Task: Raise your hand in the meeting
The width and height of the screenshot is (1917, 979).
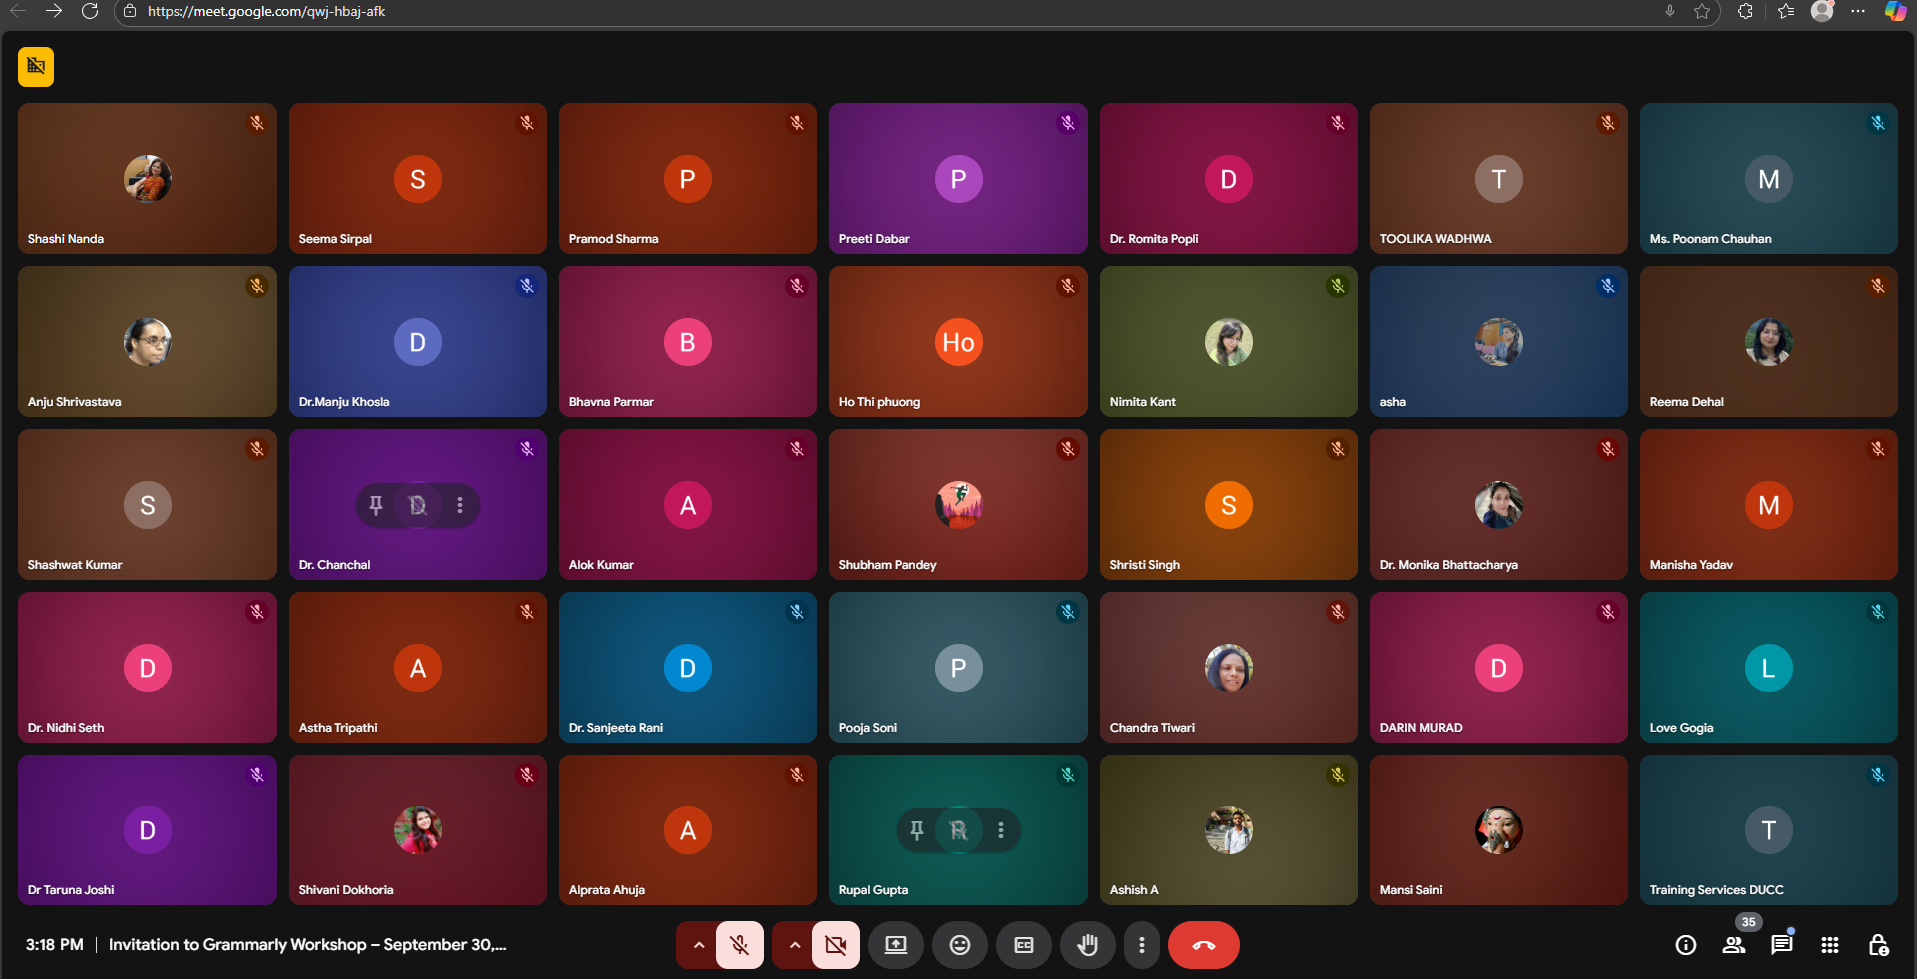Action: [x=1087, y=945]
